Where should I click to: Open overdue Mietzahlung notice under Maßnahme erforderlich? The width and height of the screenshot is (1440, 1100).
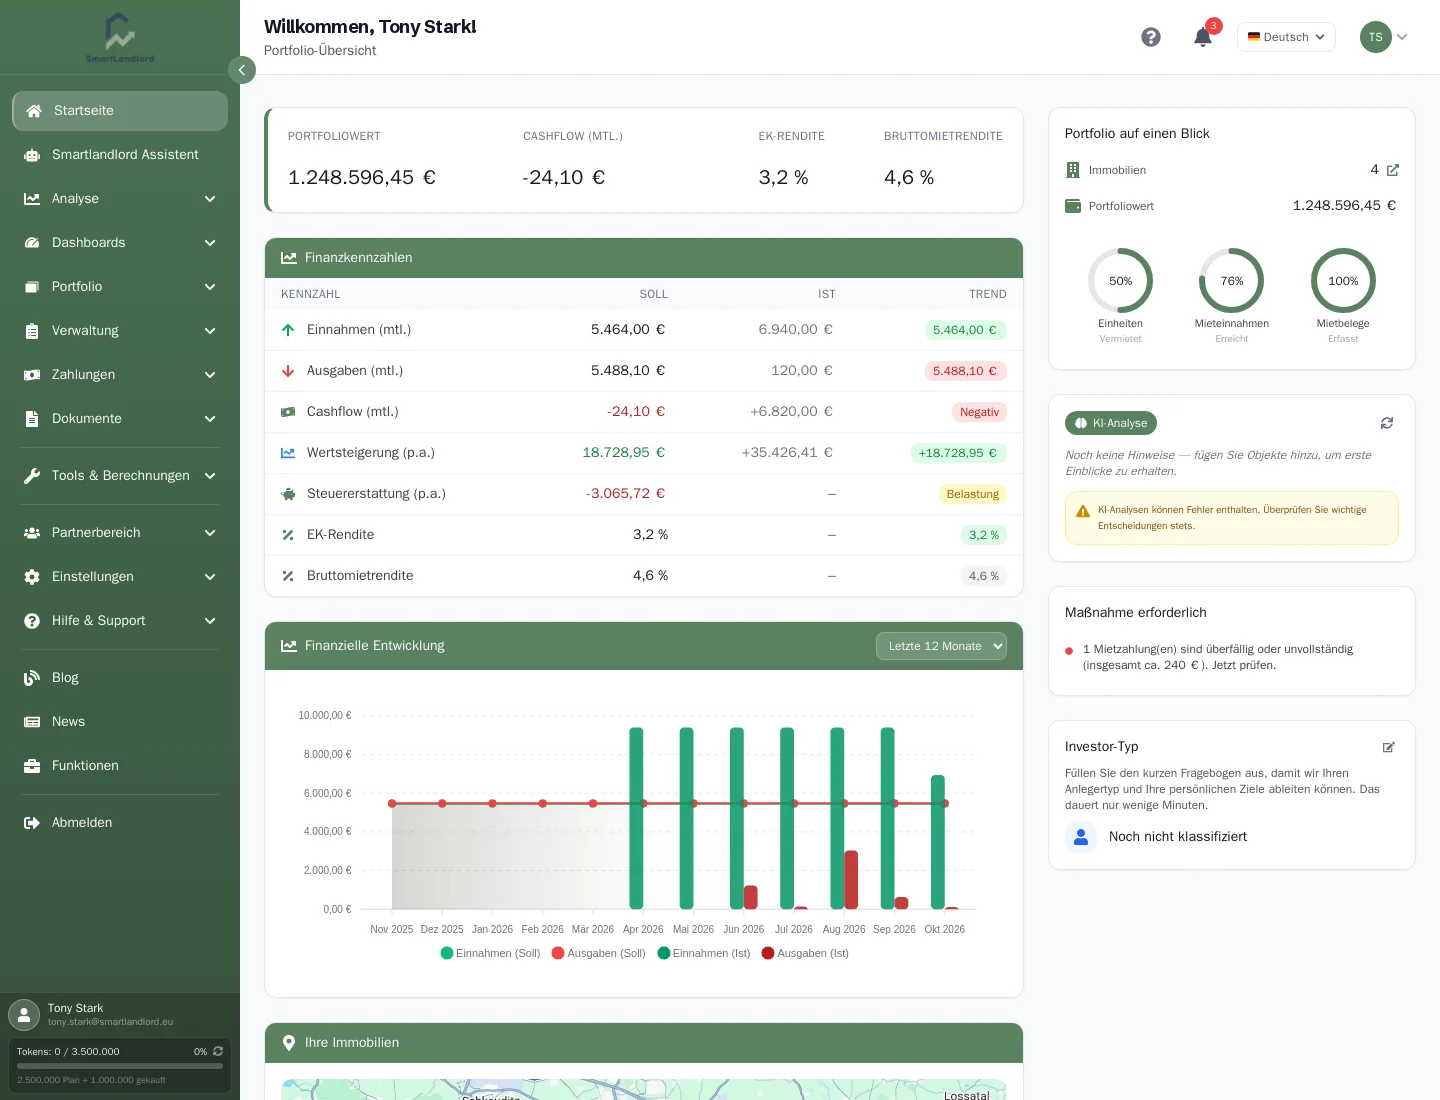click(x=1218, y=657)
